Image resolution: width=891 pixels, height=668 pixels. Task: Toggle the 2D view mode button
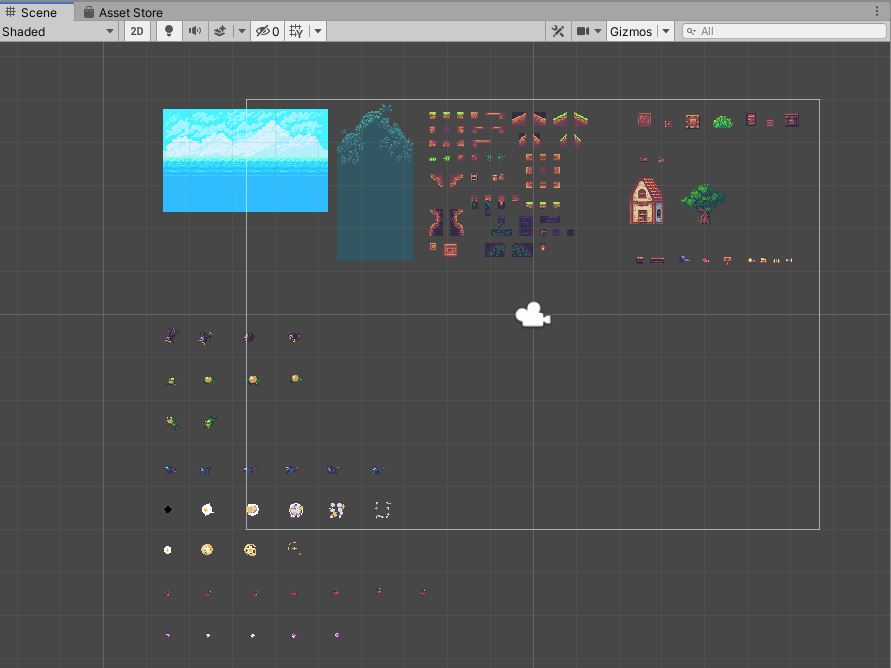137,31
